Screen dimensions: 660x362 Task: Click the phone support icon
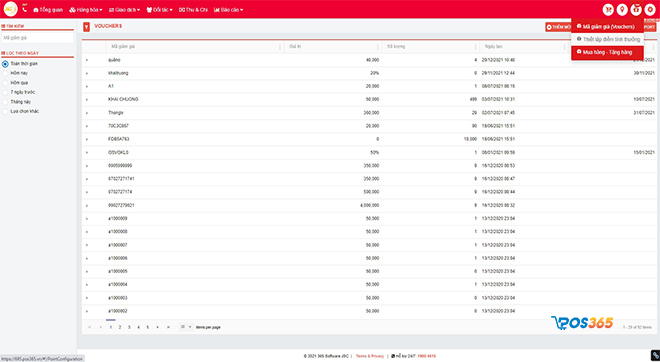(25, 9)
